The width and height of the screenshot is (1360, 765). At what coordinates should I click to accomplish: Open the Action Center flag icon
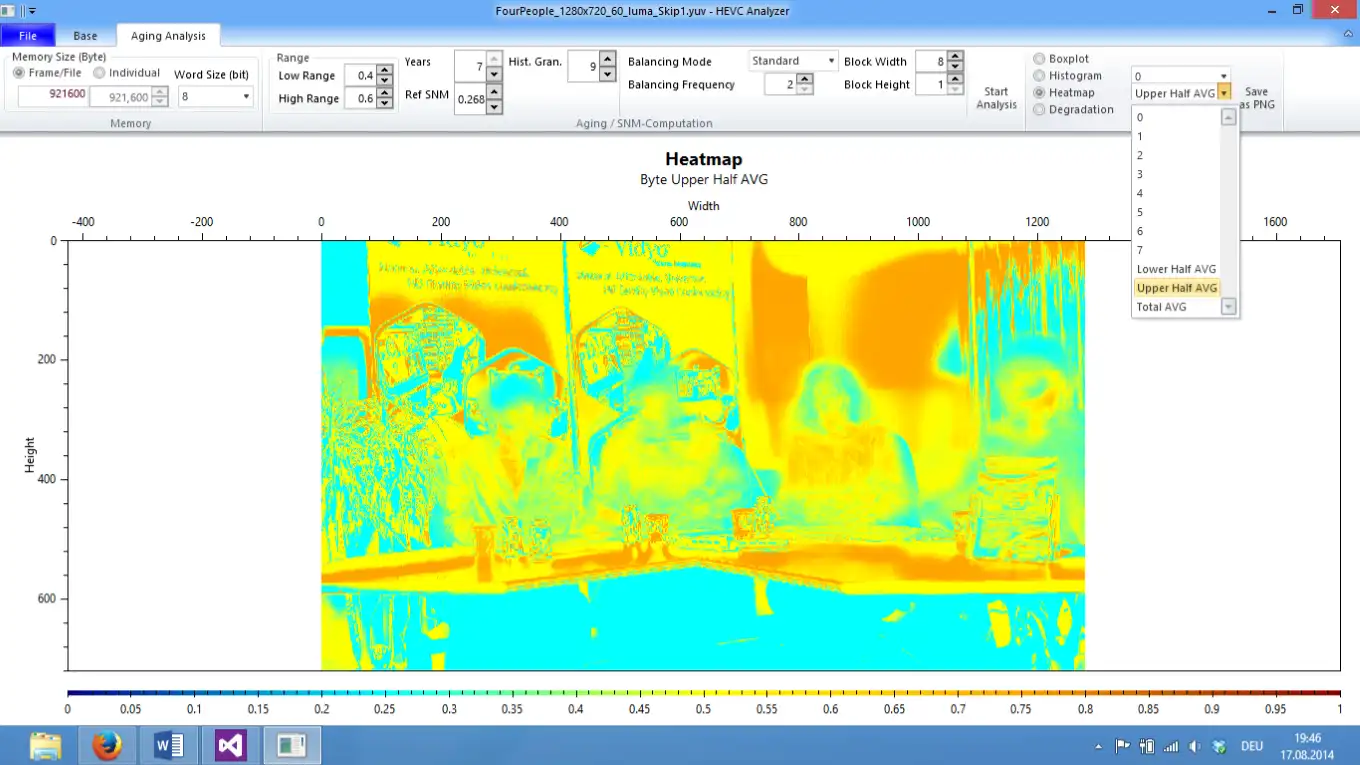[x=1122, y=746]
